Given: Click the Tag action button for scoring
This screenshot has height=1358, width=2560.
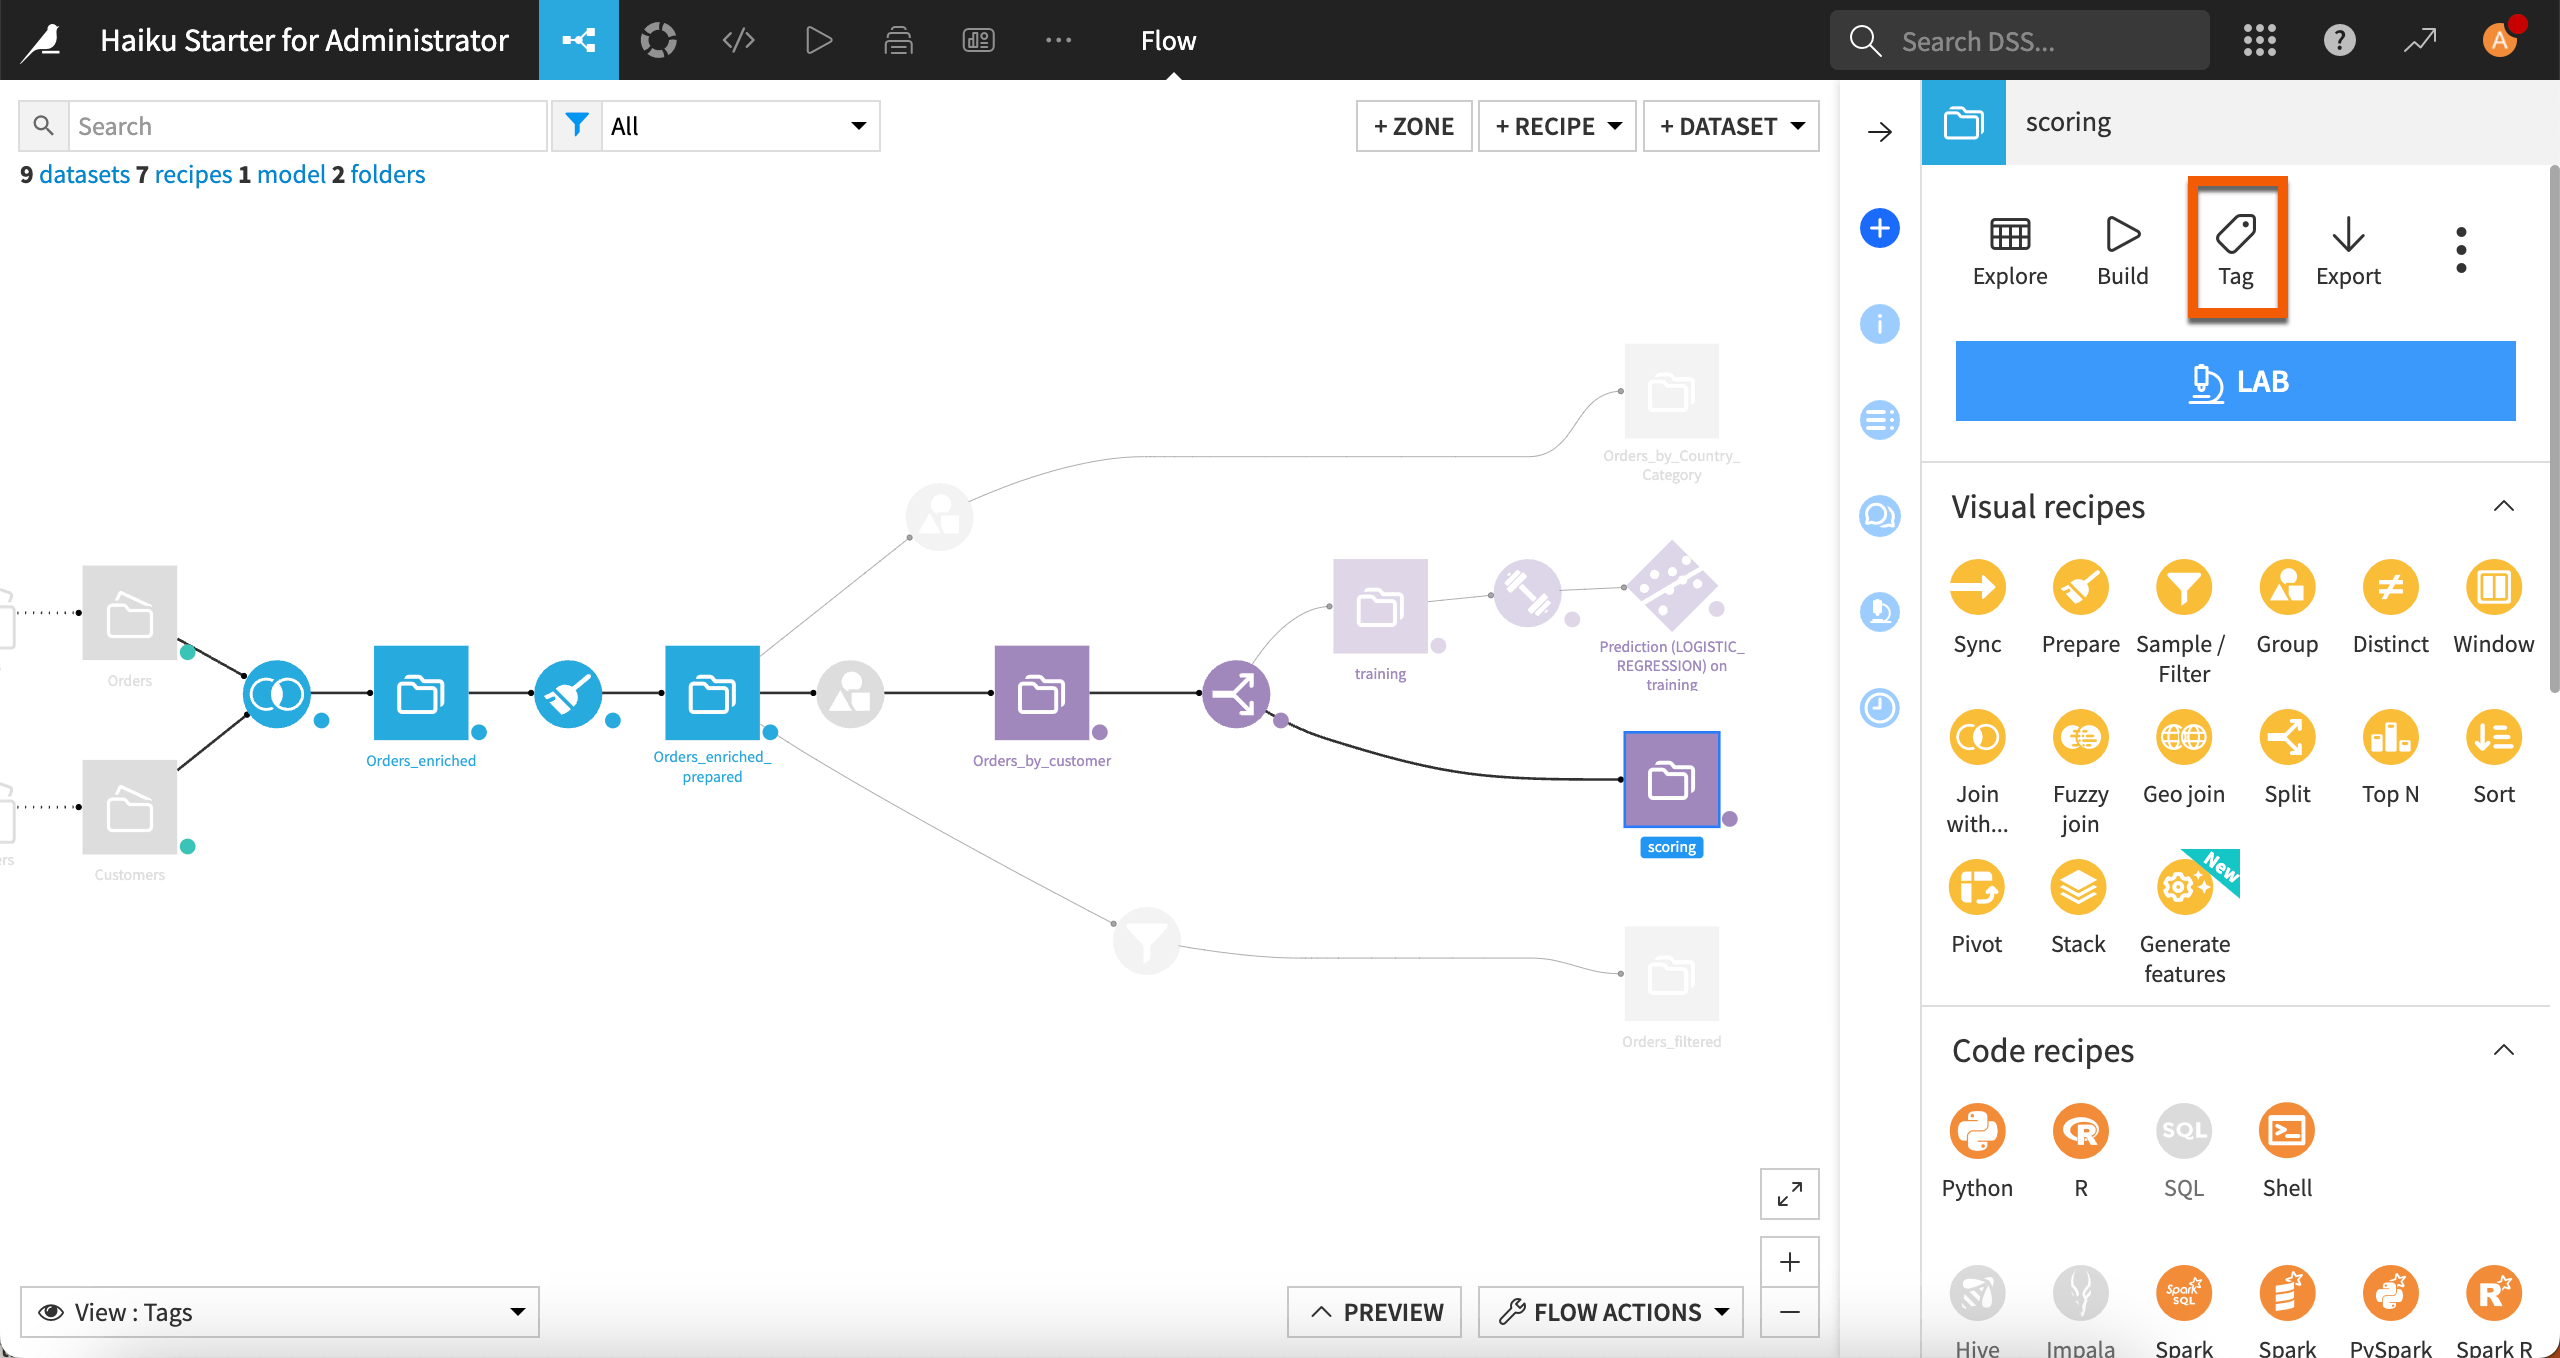Looking at the screenshot, I should tap(2237, 249).
